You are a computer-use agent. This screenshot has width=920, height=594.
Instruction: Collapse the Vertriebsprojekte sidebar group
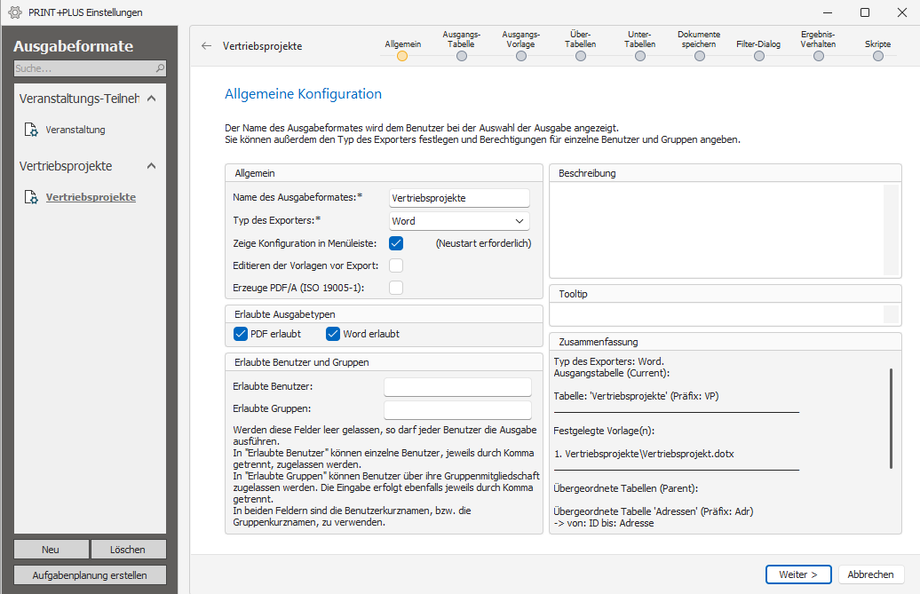(151, 166)
